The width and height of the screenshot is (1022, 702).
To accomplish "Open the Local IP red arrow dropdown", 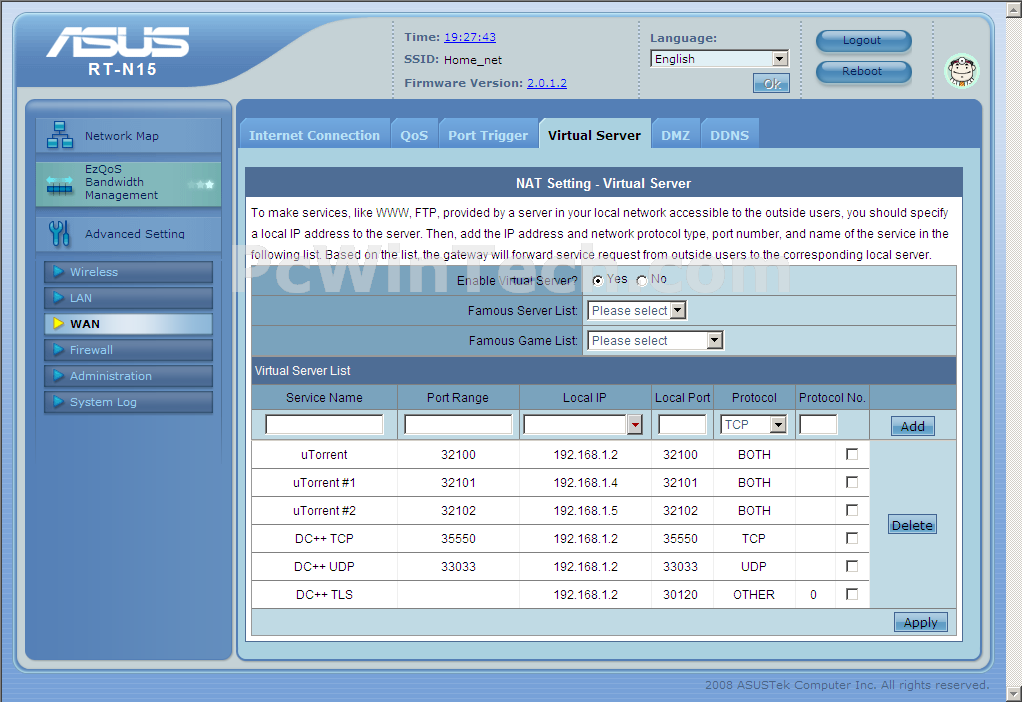I will tap(635, 425).
